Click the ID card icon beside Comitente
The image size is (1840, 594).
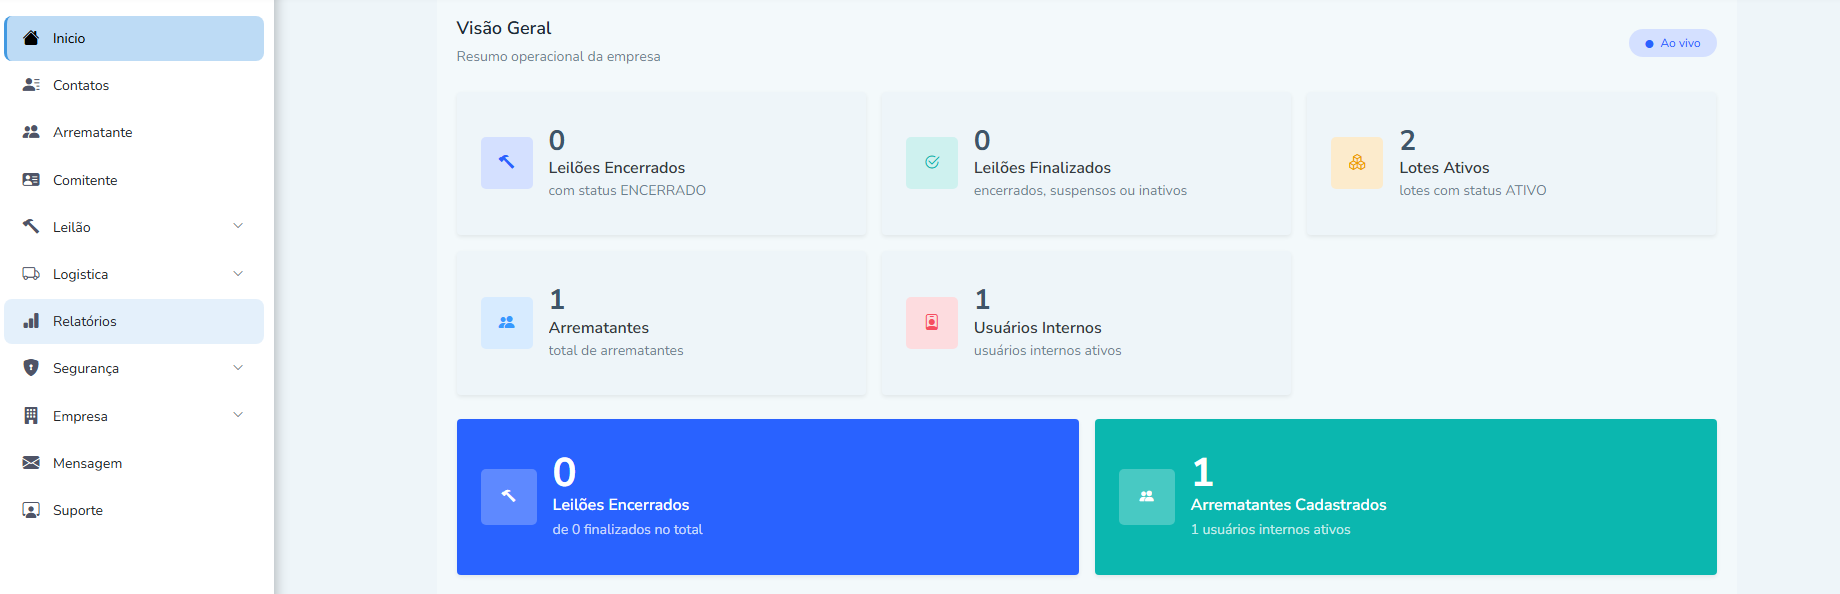[x=31, y=180]
